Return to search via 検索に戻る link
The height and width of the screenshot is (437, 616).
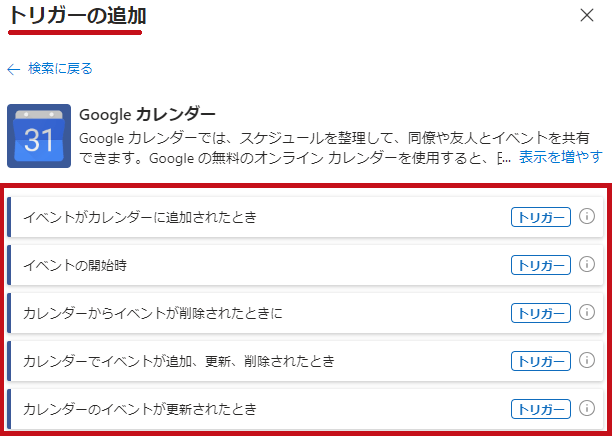click(60, 69)
